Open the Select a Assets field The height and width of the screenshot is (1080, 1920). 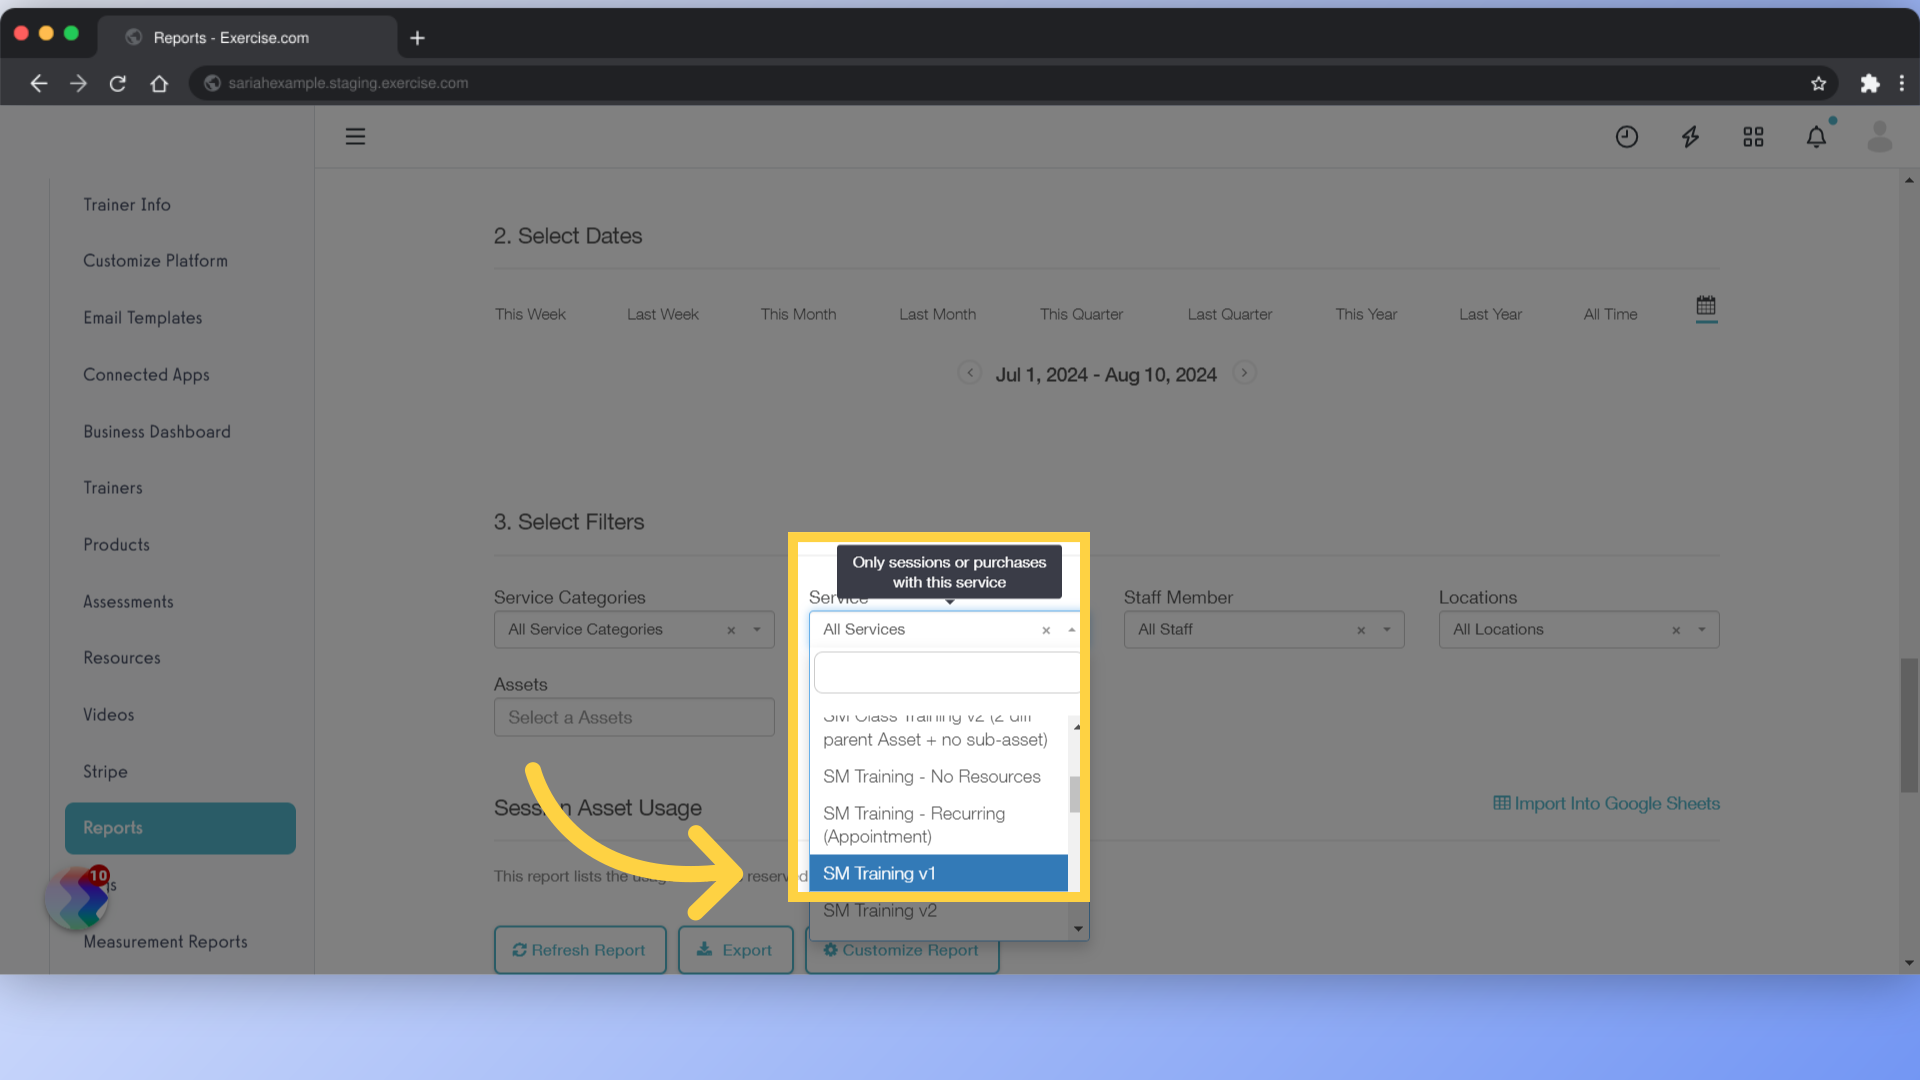634,717
